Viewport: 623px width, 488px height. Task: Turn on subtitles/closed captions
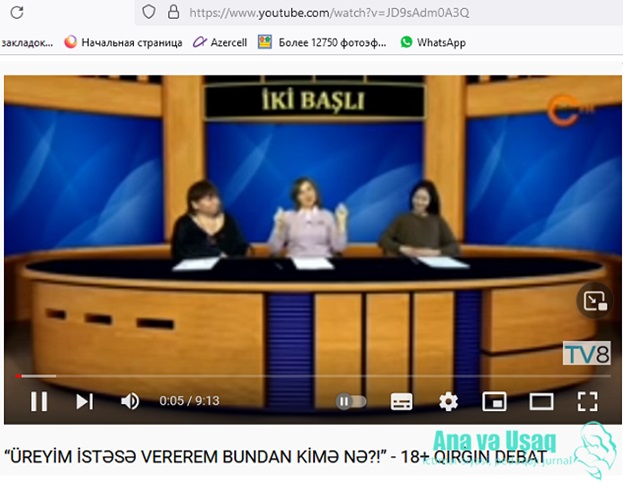point(401,402)
